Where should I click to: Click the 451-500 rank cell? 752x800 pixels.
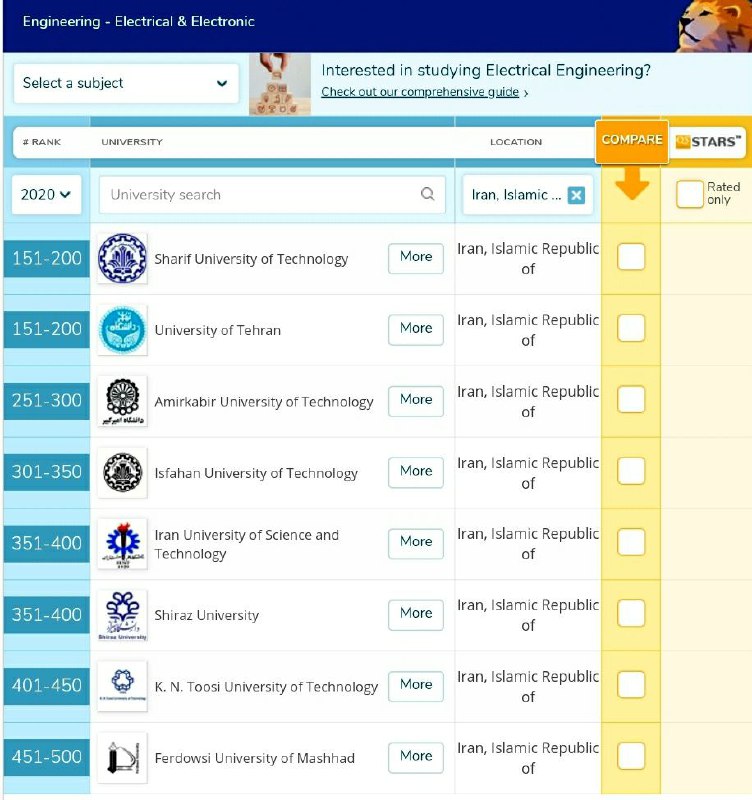[x=46, y=757]
